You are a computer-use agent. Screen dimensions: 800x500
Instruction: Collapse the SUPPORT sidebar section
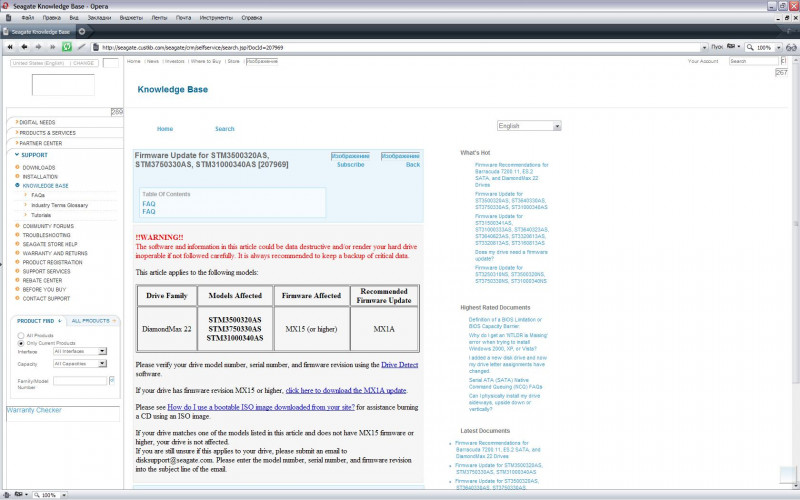click(31, 155)
